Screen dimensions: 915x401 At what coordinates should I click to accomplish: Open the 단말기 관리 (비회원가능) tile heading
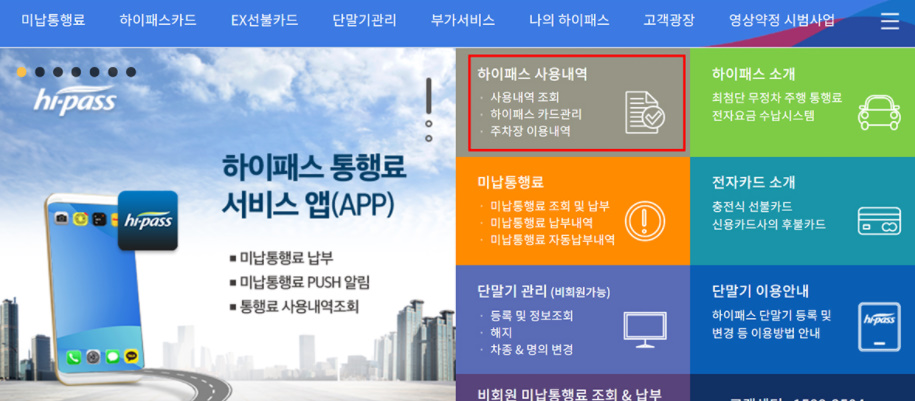543,291
